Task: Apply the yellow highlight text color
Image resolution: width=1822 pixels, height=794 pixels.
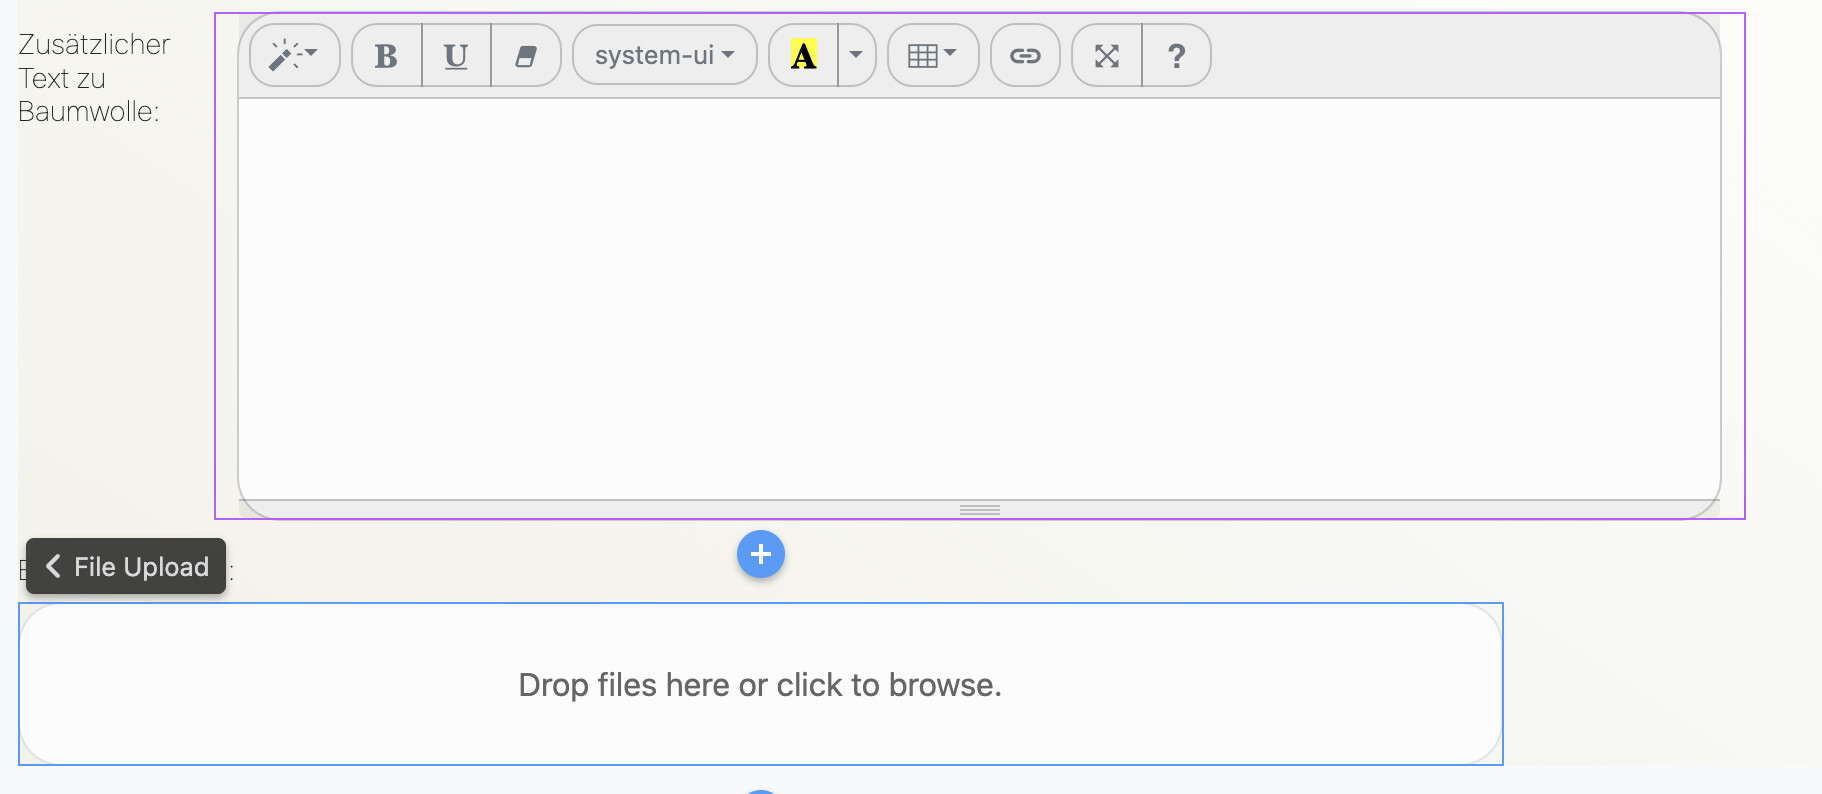Action: 804,55
